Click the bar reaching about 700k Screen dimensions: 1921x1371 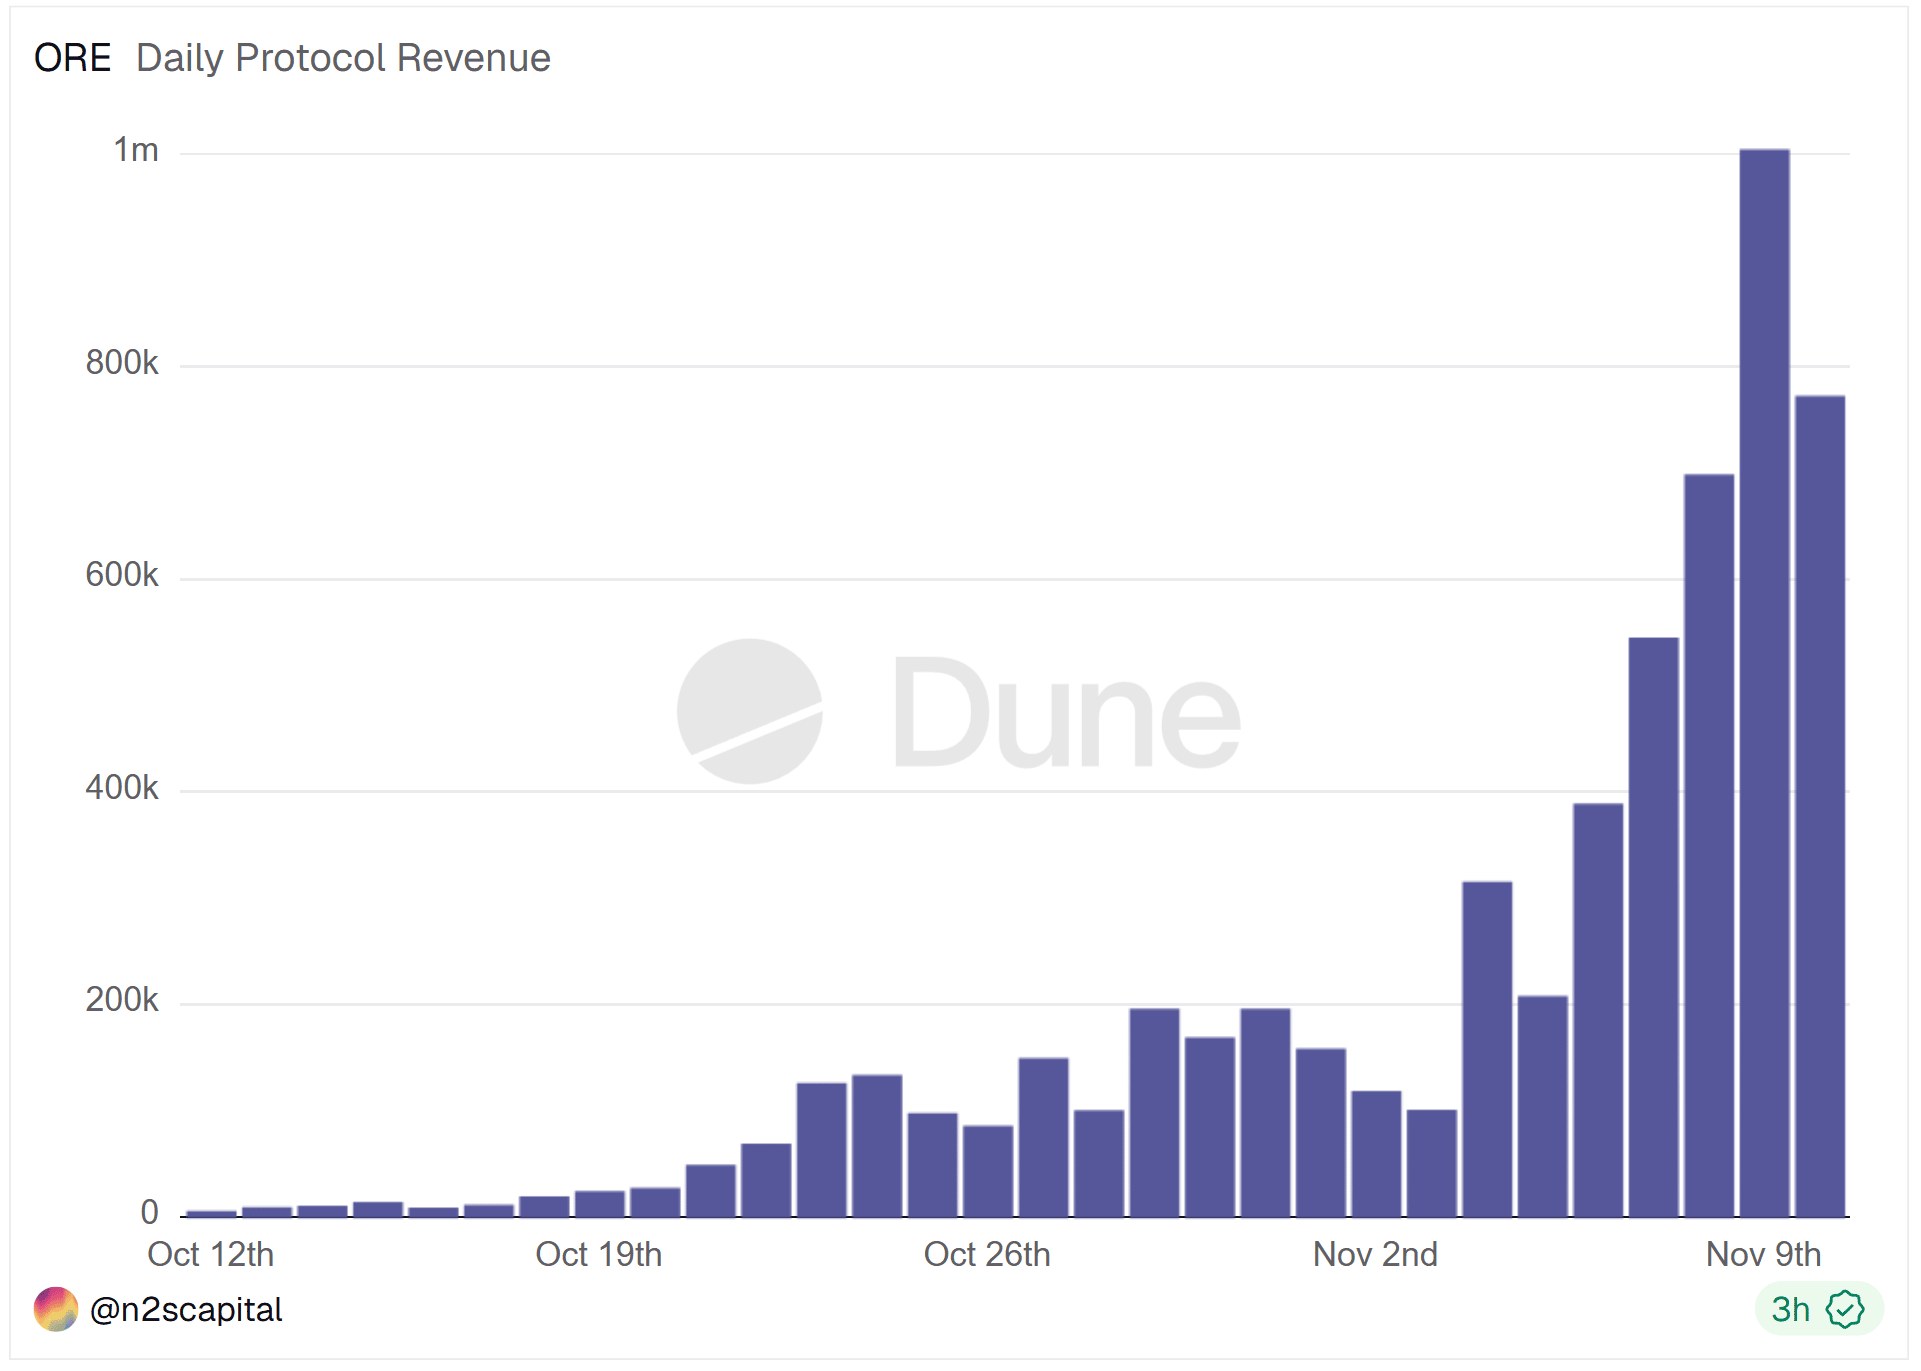1708,845
